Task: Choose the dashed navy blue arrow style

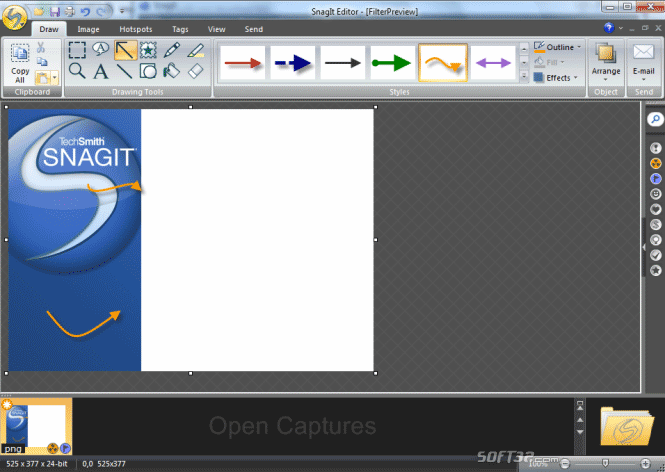Action: coord(293,63)
